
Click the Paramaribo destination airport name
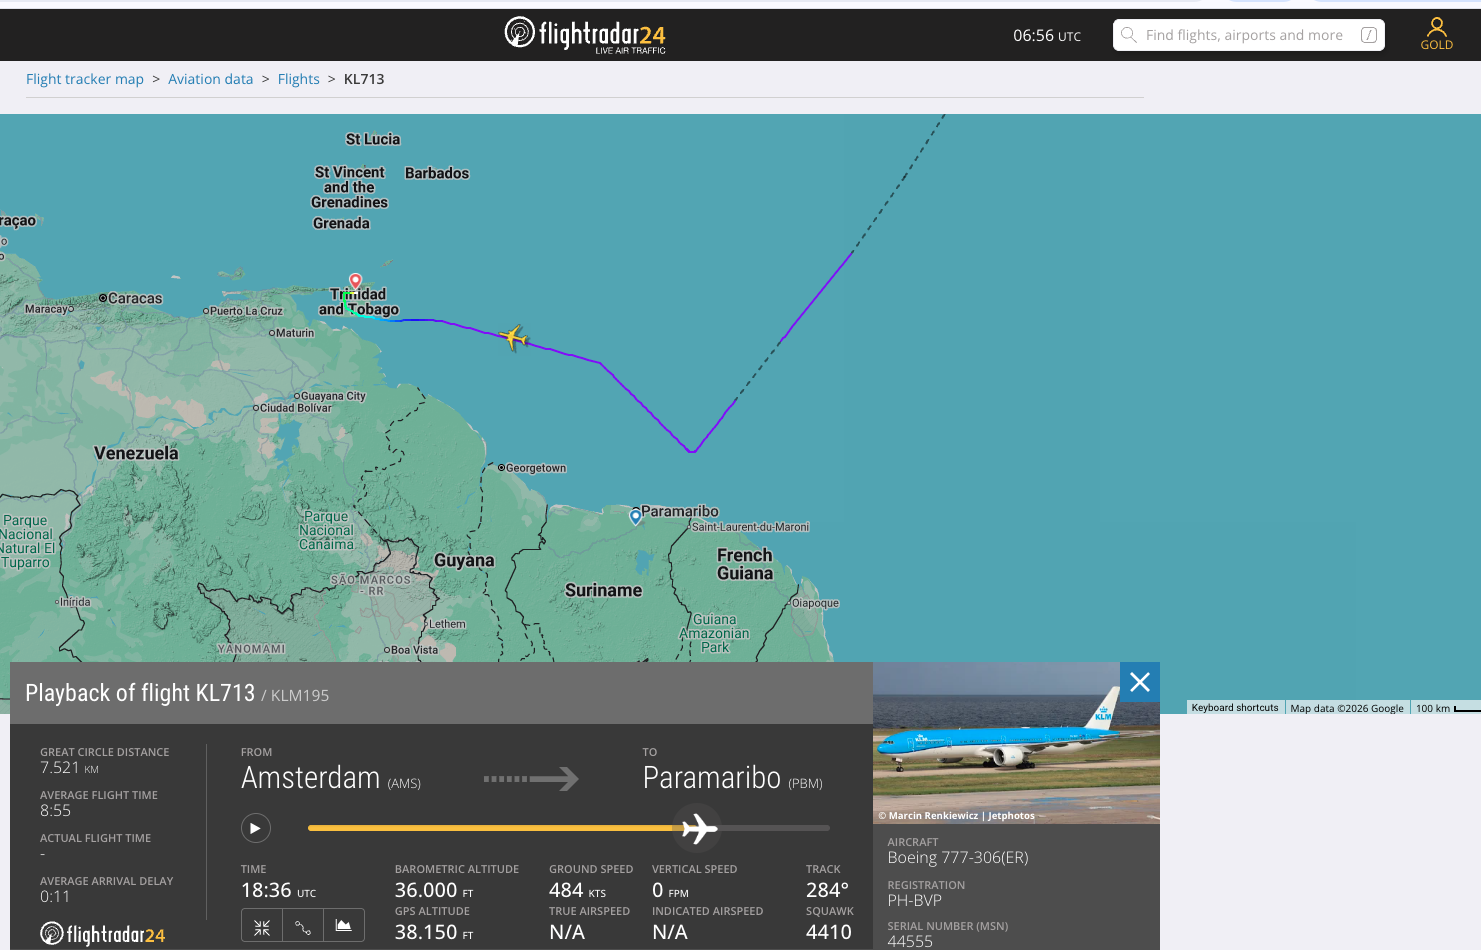712,778
